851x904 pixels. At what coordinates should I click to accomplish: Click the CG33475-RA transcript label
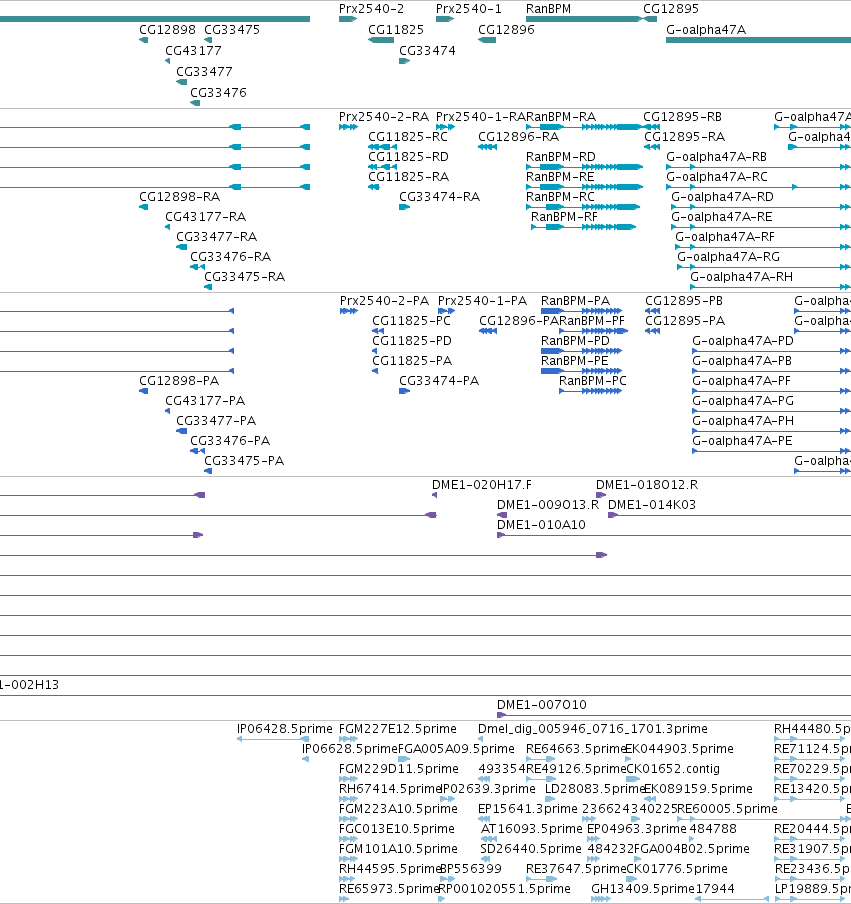coord(244,277)
